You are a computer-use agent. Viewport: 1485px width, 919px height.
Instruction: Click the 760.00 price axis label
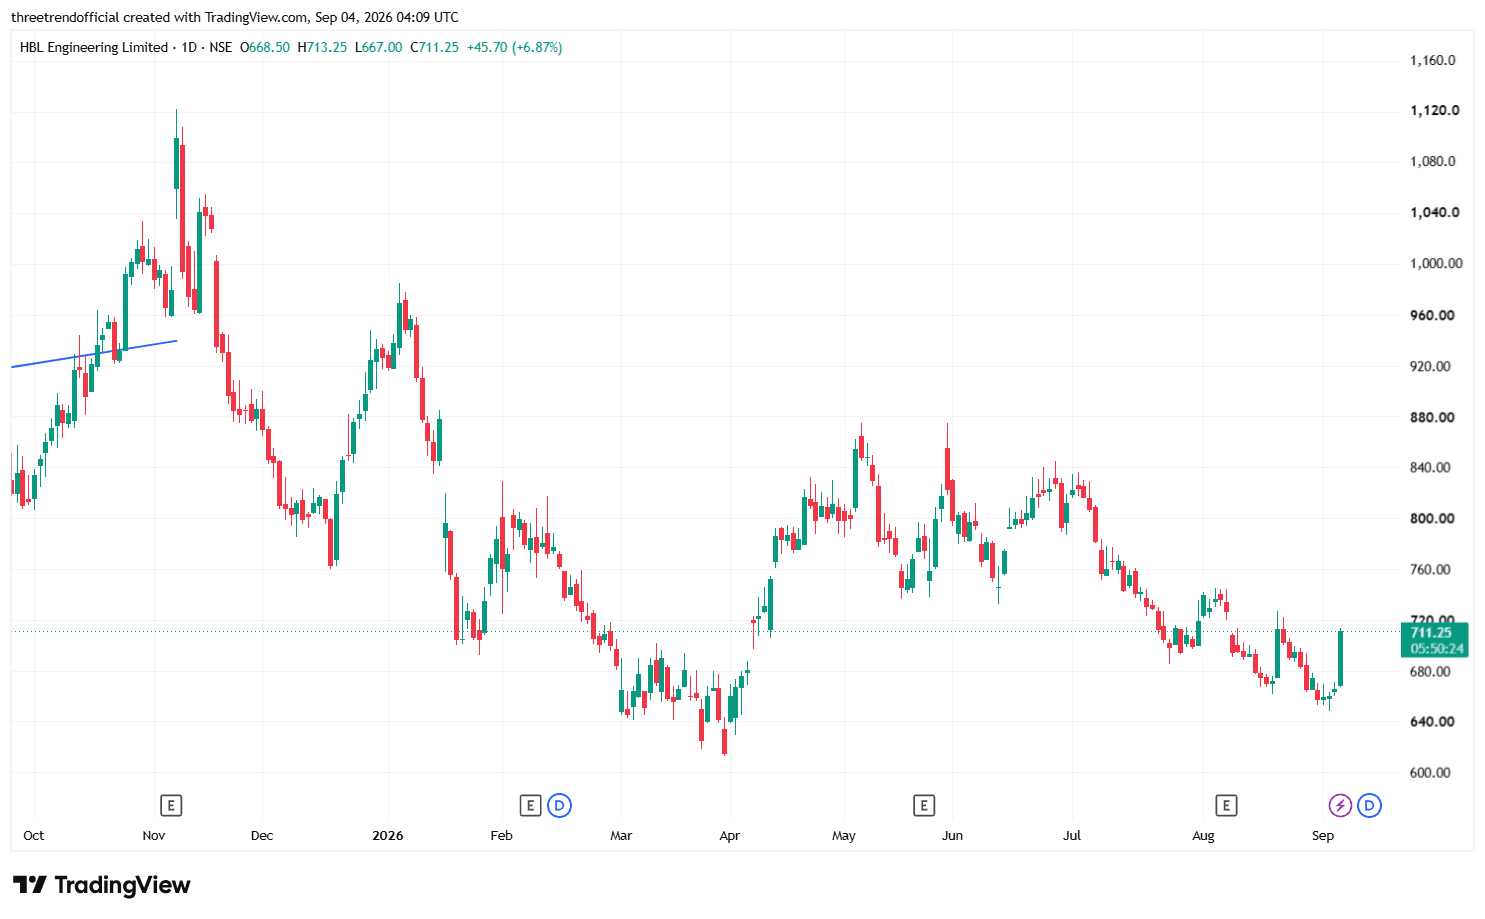click(x=1430, y=569)
